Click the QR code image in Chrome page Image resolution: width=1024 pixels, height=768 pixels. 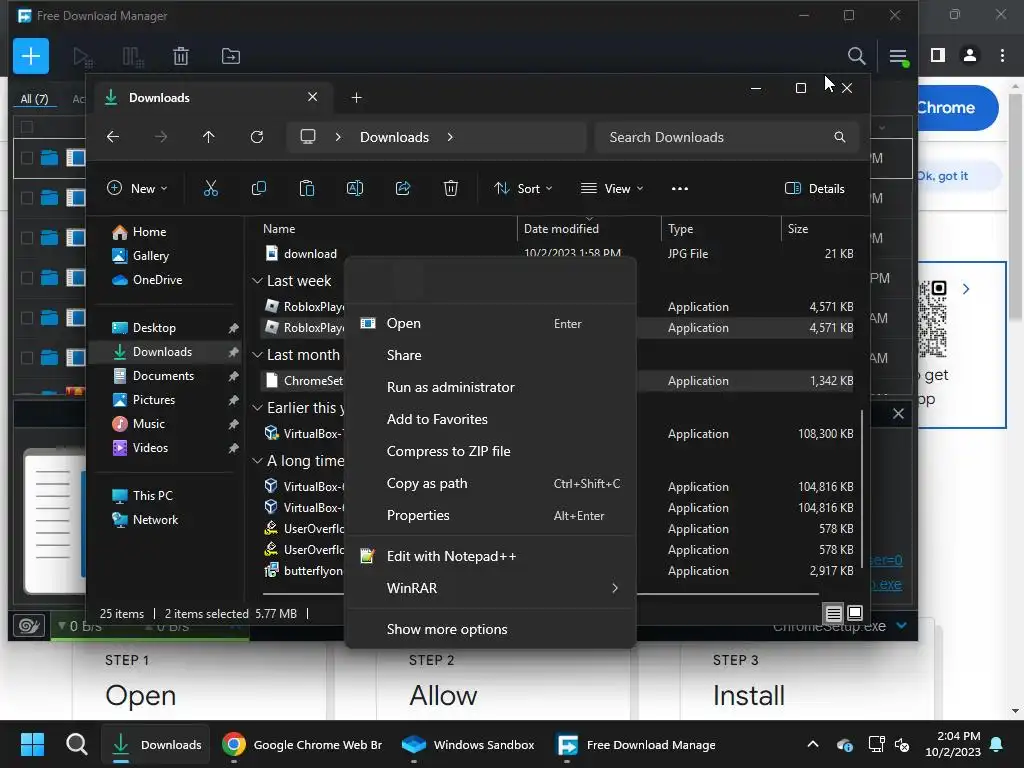(x=933, y=319)
